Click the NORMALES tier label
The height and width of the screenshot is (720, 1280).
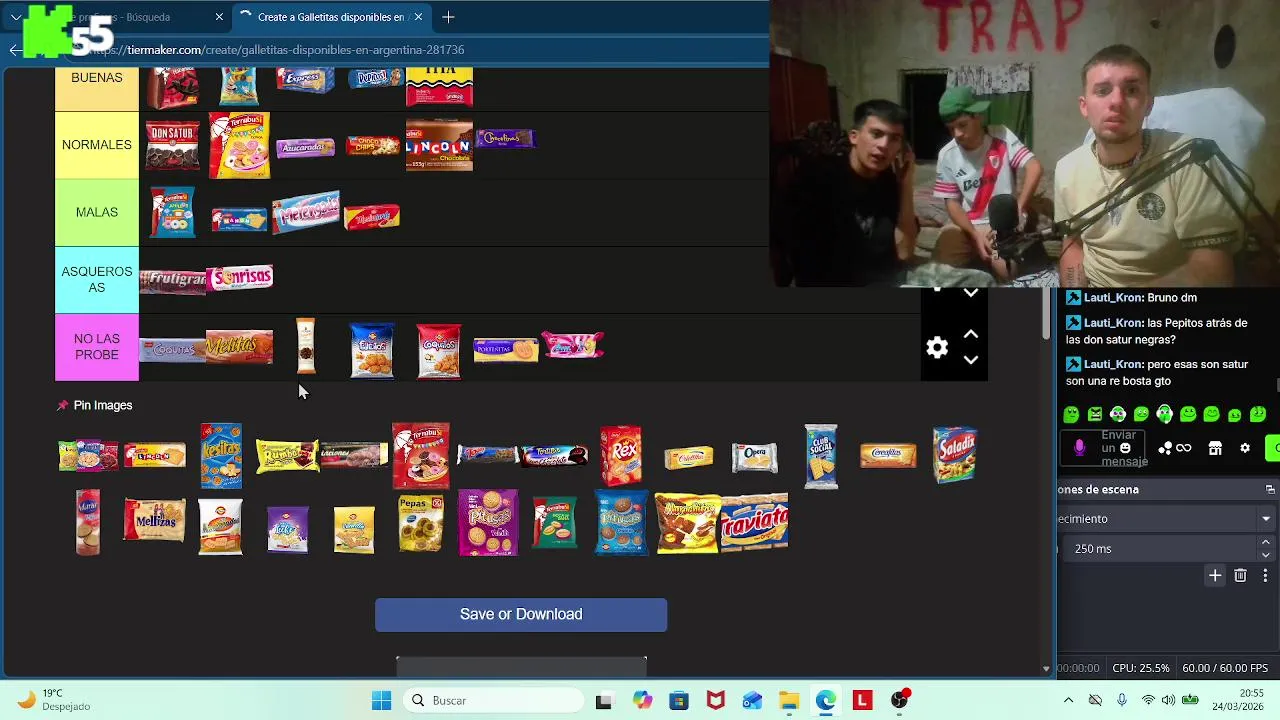[x=97, y=145]
